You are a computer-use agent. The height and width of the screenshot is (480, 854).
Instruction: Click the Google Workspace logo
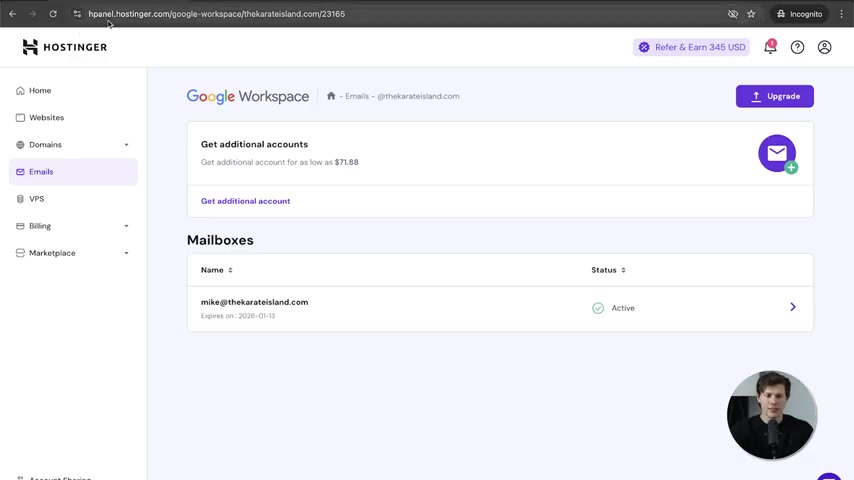[x=248, y=96]
